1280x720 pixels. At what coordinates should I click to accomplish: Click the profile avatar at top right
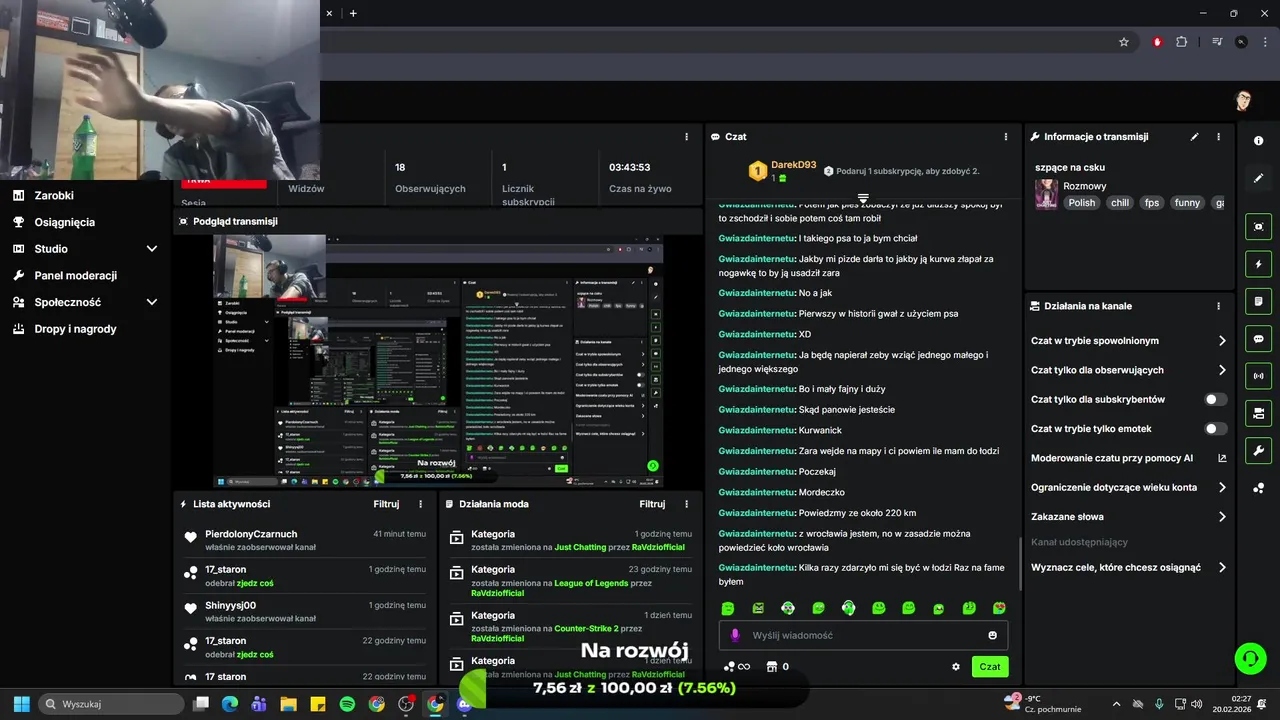[1243, 101]
